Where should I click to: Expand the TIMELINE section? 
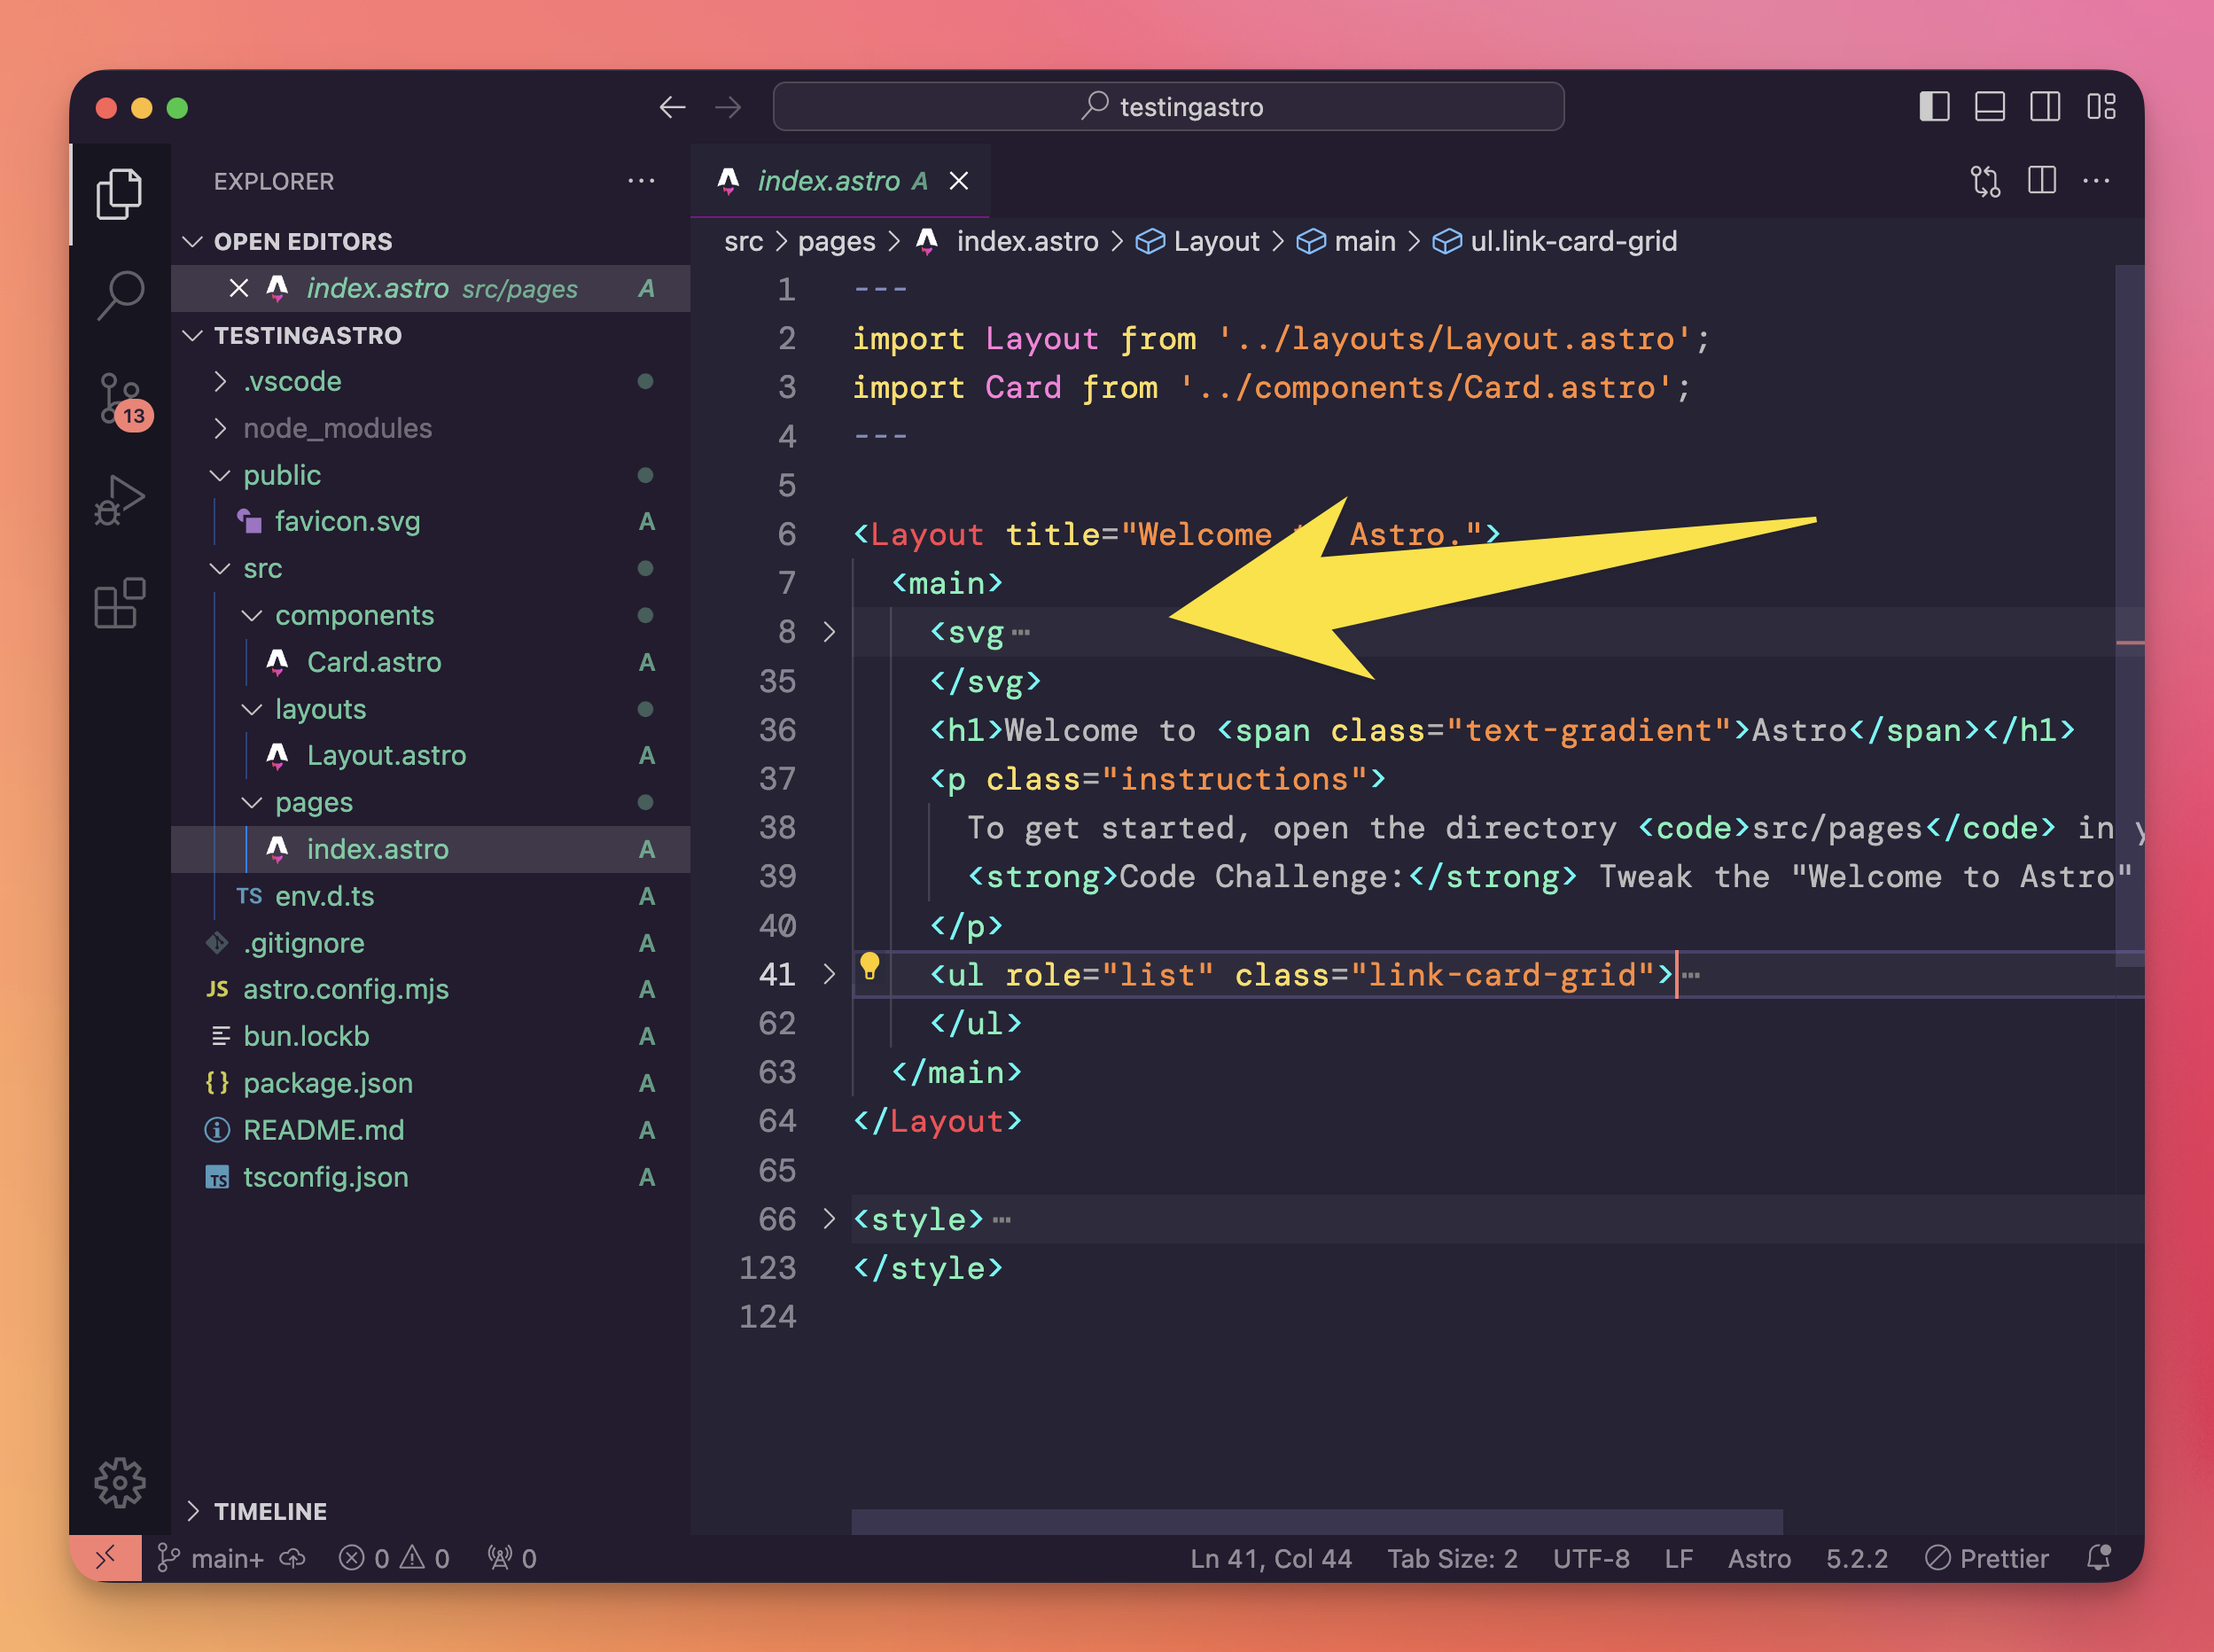click(x=270, y=1511)
